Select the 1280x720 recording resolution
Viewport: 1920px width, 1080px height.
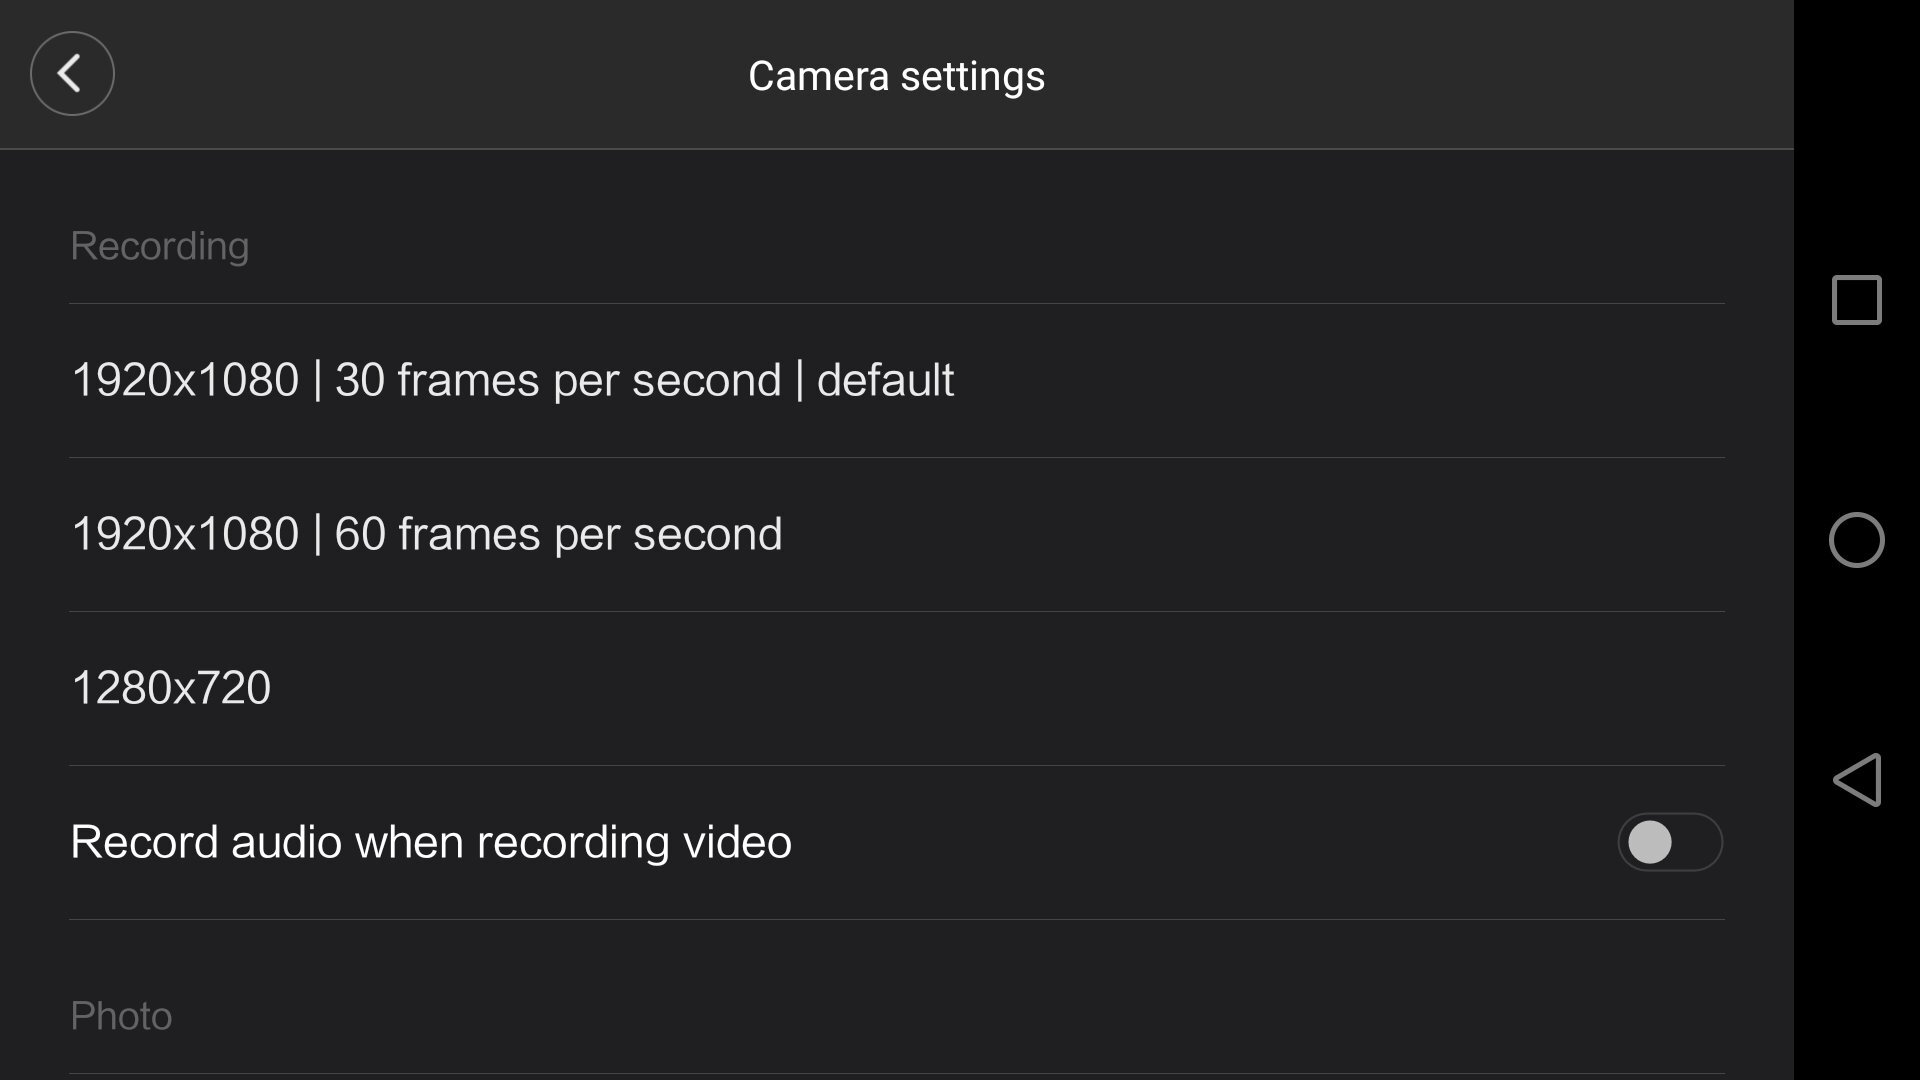click(x=171, y=688)
